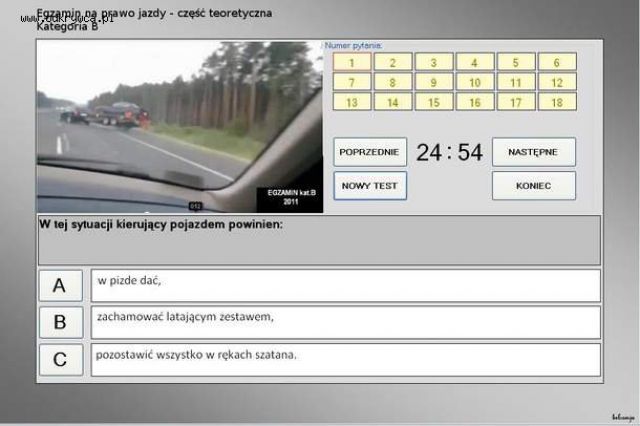Click the 'Numer pytania:' label
640x426 pixels.
pos(353,45)
